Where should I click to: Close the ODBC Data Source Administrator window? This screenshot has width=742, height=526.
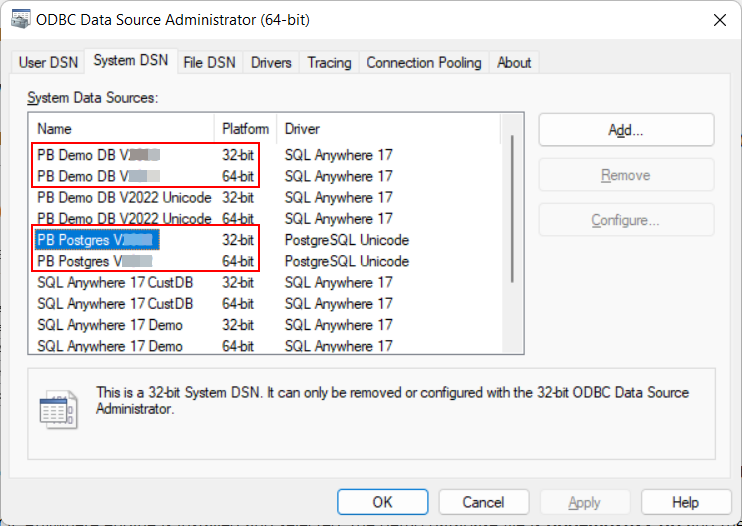tap(718, 21)
